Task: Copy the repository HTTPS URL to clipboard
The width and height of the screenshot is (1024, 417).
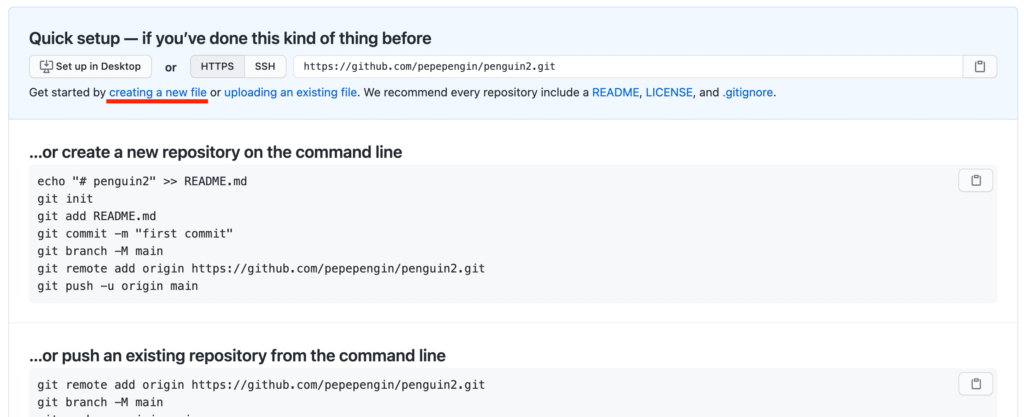Action: click(980, 67)
